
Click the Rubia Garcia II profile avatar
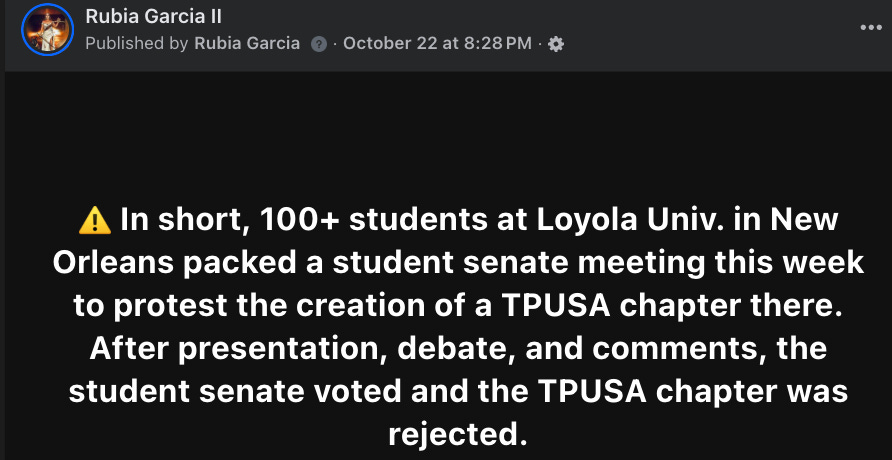click(47, 29)
